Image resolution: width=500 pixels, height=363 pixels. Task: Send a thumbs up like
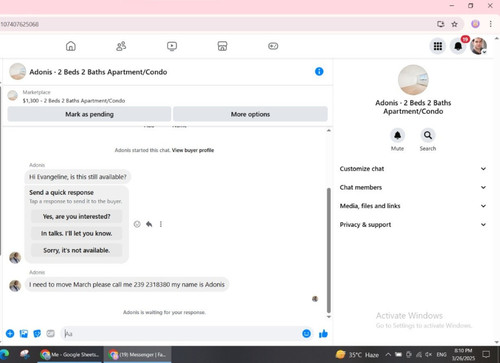point(323,333)
